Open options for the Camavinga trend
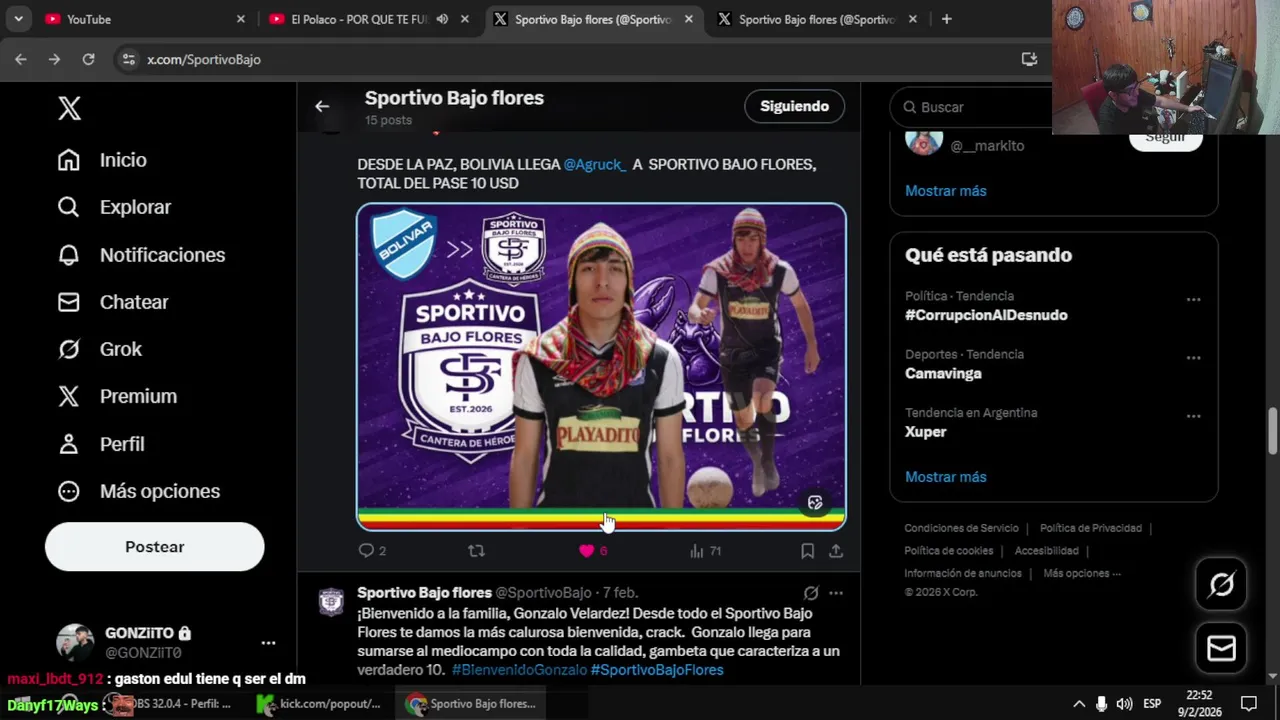1280x720 pixels. (x=1193, y=358)
